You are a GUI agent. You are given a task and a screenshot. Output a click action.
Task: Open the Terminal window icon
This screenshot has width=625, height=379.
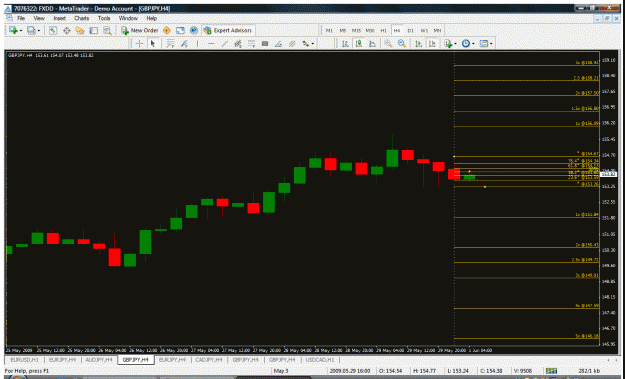(94, 30)
